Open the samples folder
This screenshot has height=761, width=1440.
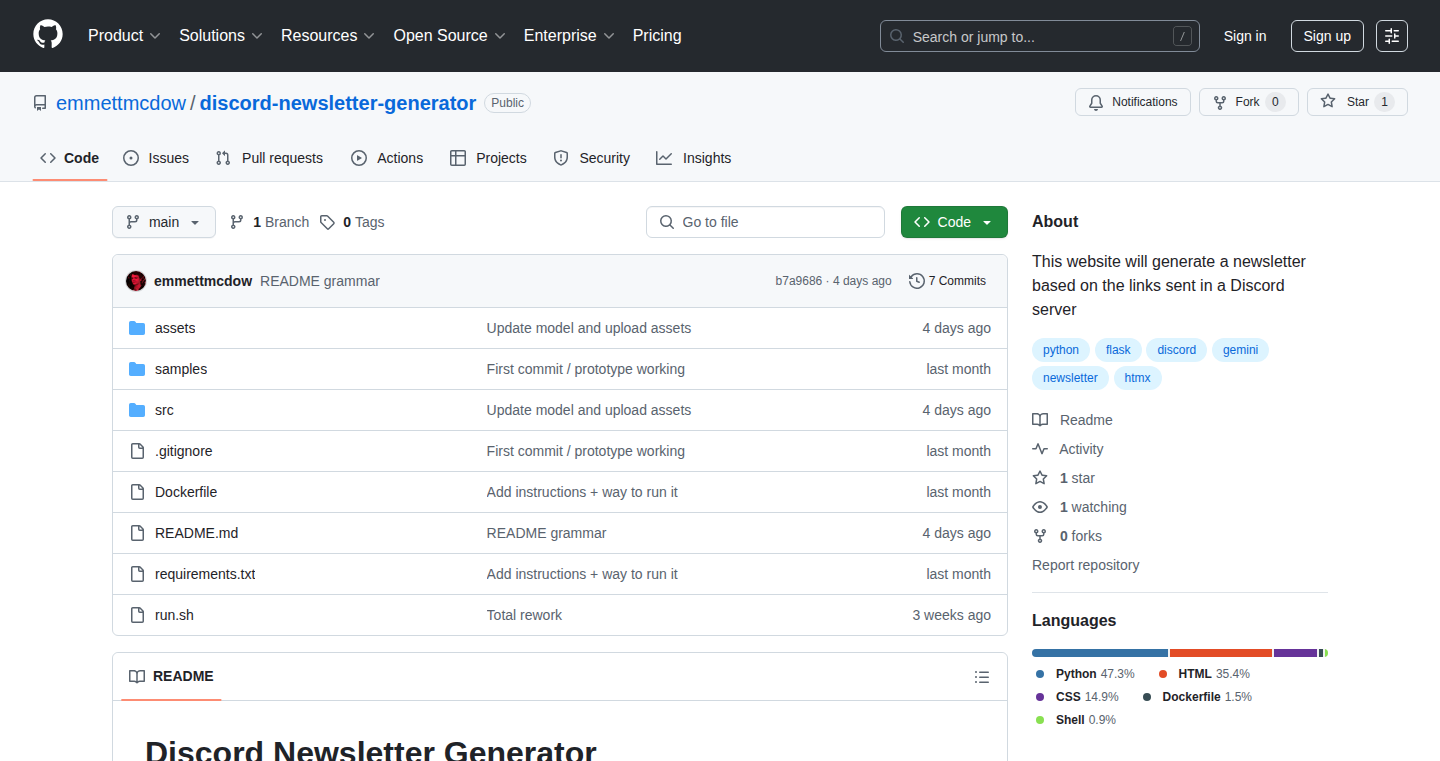181,369
